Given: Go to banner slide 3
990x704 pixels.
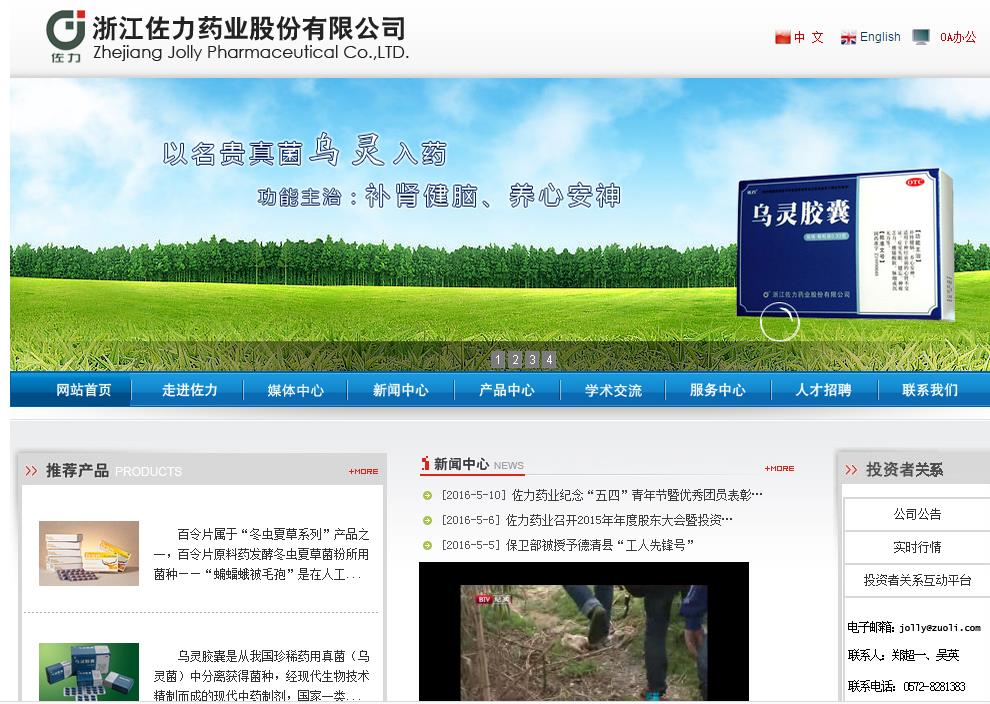Looking at the screenshot, I should pos(532,359).
